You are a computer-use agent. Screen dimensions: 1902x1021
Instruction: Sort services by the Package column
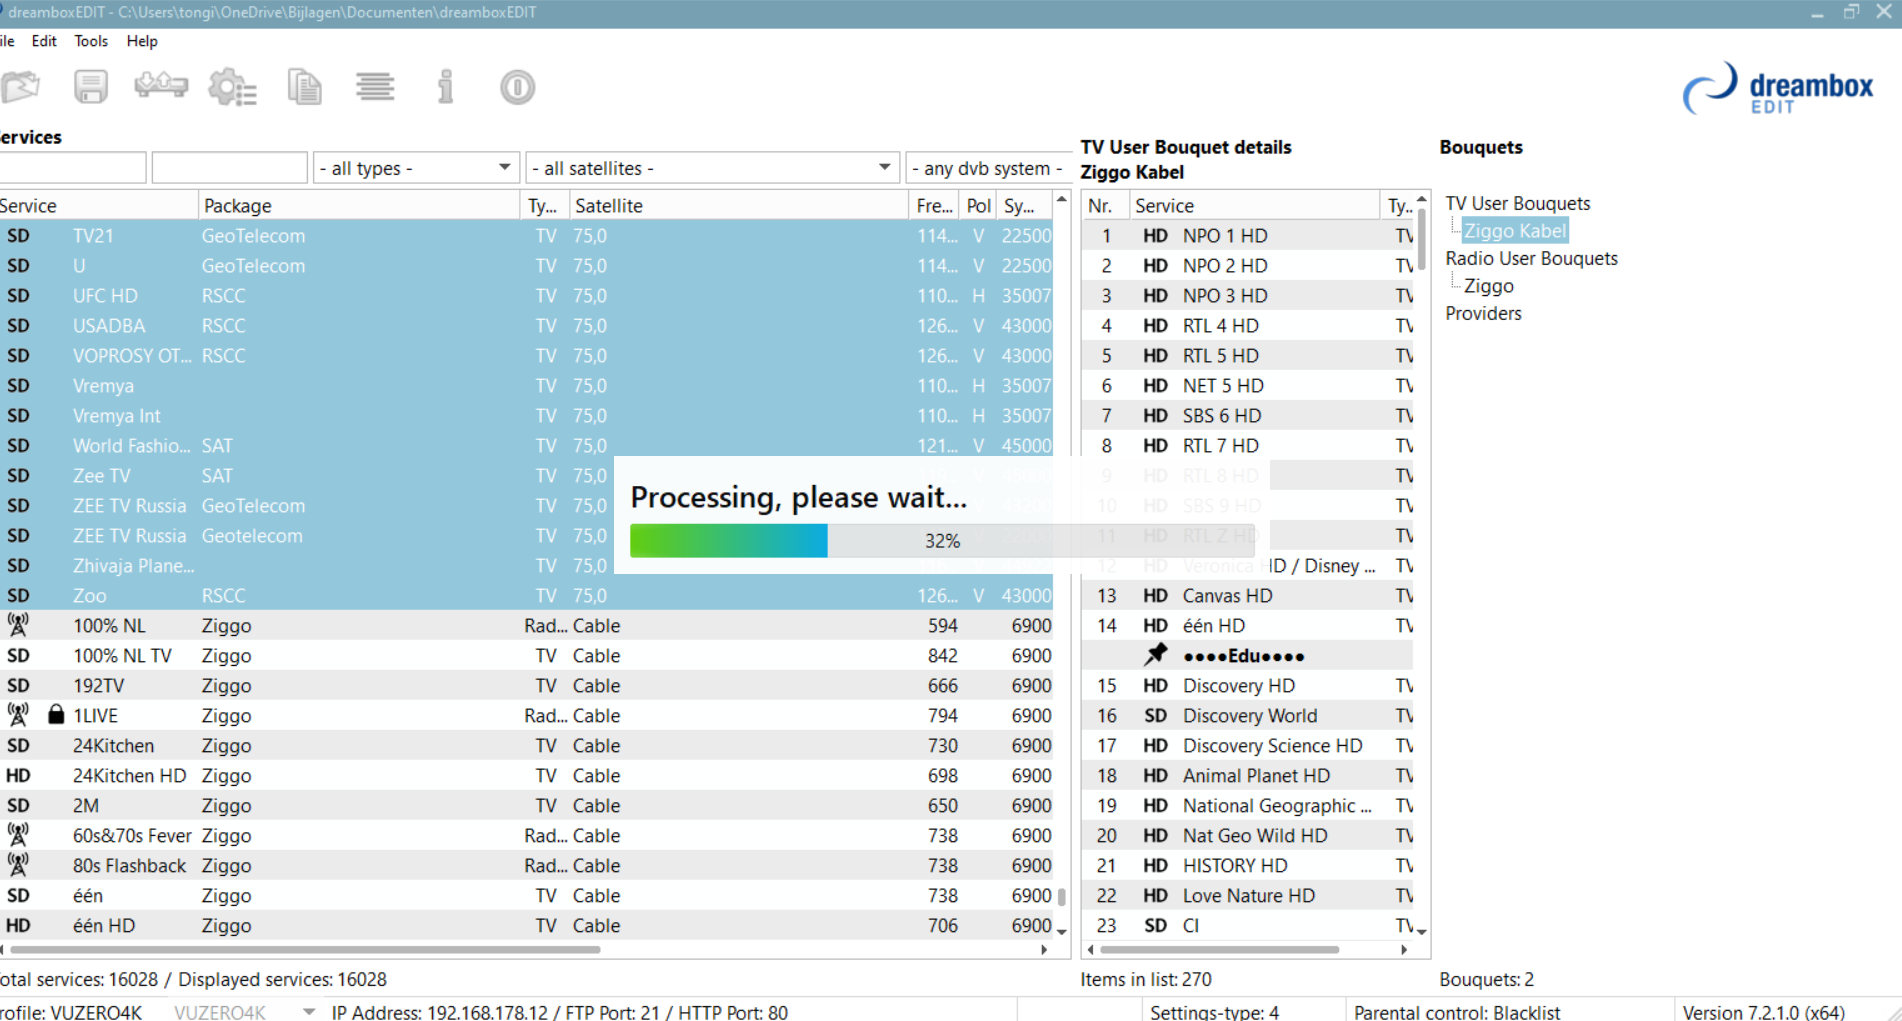358,205
